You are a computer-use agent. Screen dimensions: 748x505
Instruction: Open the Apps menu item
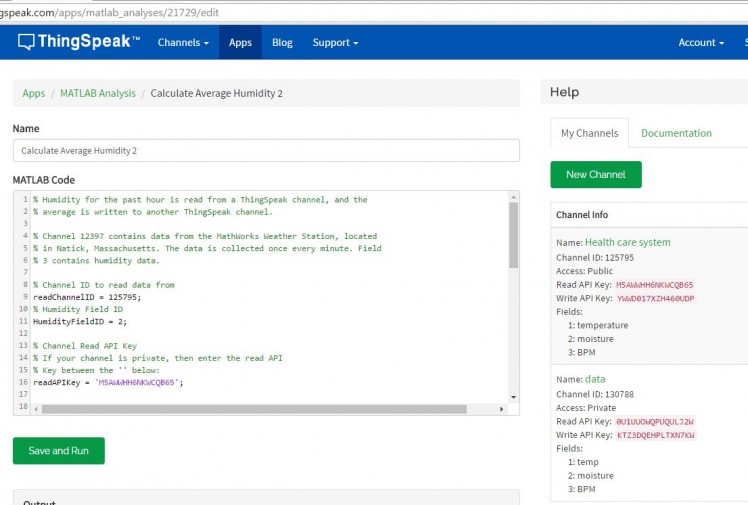(x=240, y=43)
